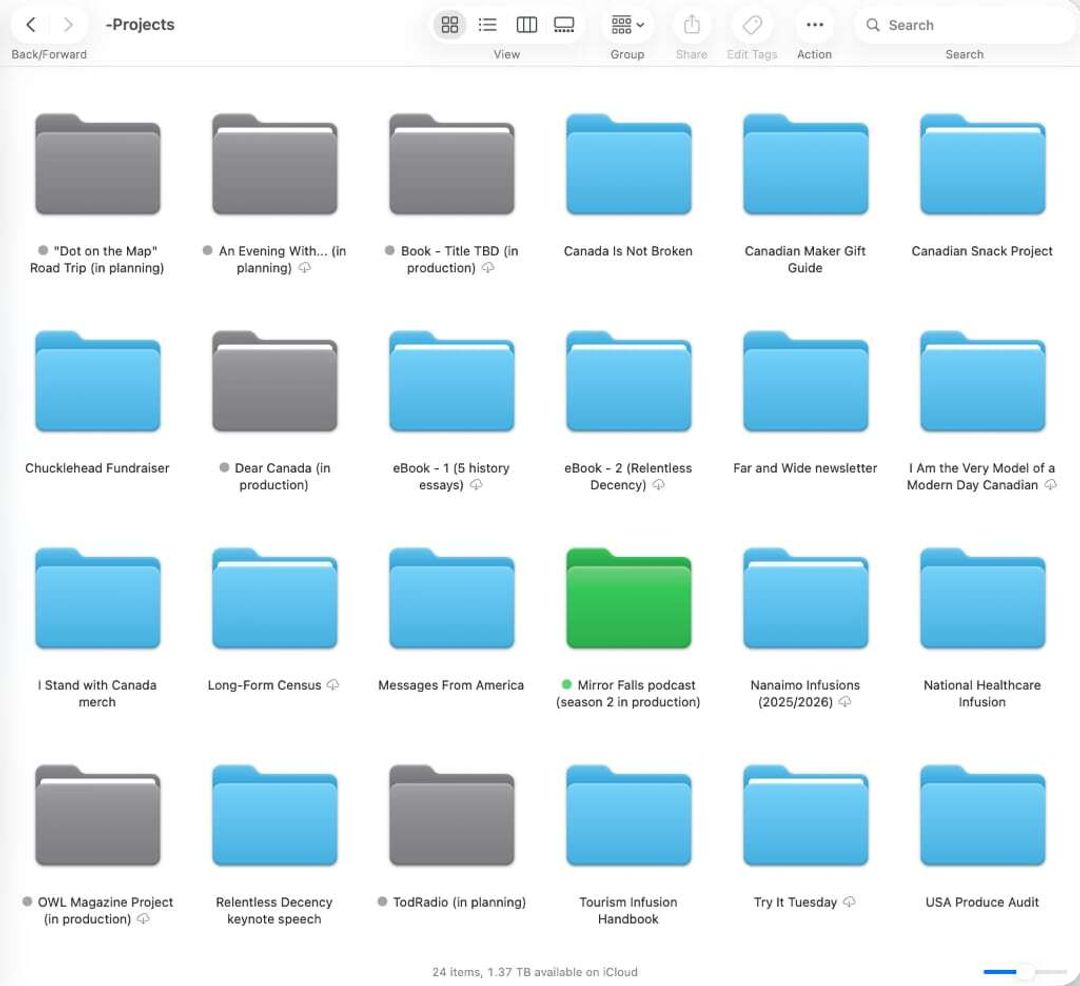Switch to list view
The image size is (1080, 986).
[x=488, y=25]
